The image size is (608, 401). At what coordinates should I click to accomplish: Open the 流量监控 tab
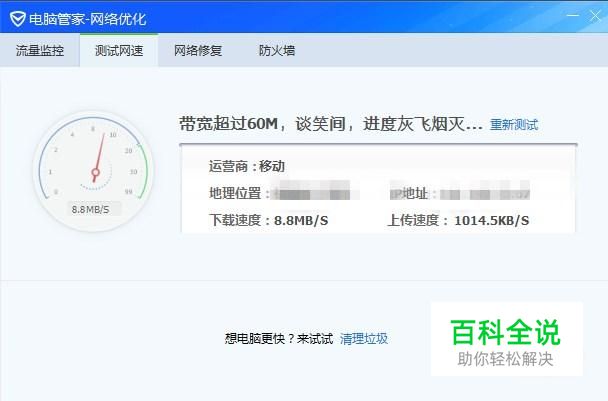40,50
